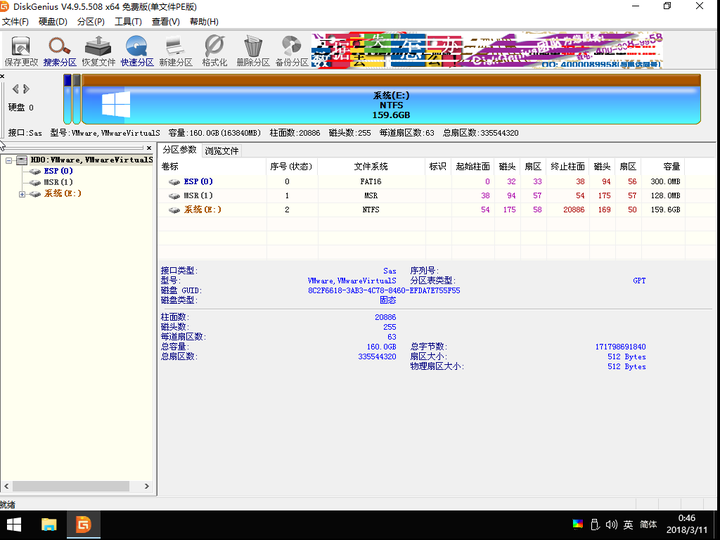Click the NTFS cell in 系统(E:) row
This screenshot has height=540, width=720.
[x=371, y=210]
